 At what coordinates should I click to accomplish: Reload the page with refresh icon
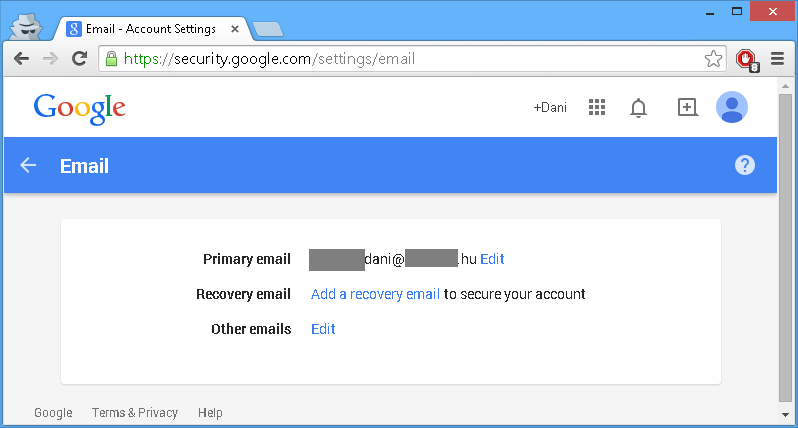(79, 59)
